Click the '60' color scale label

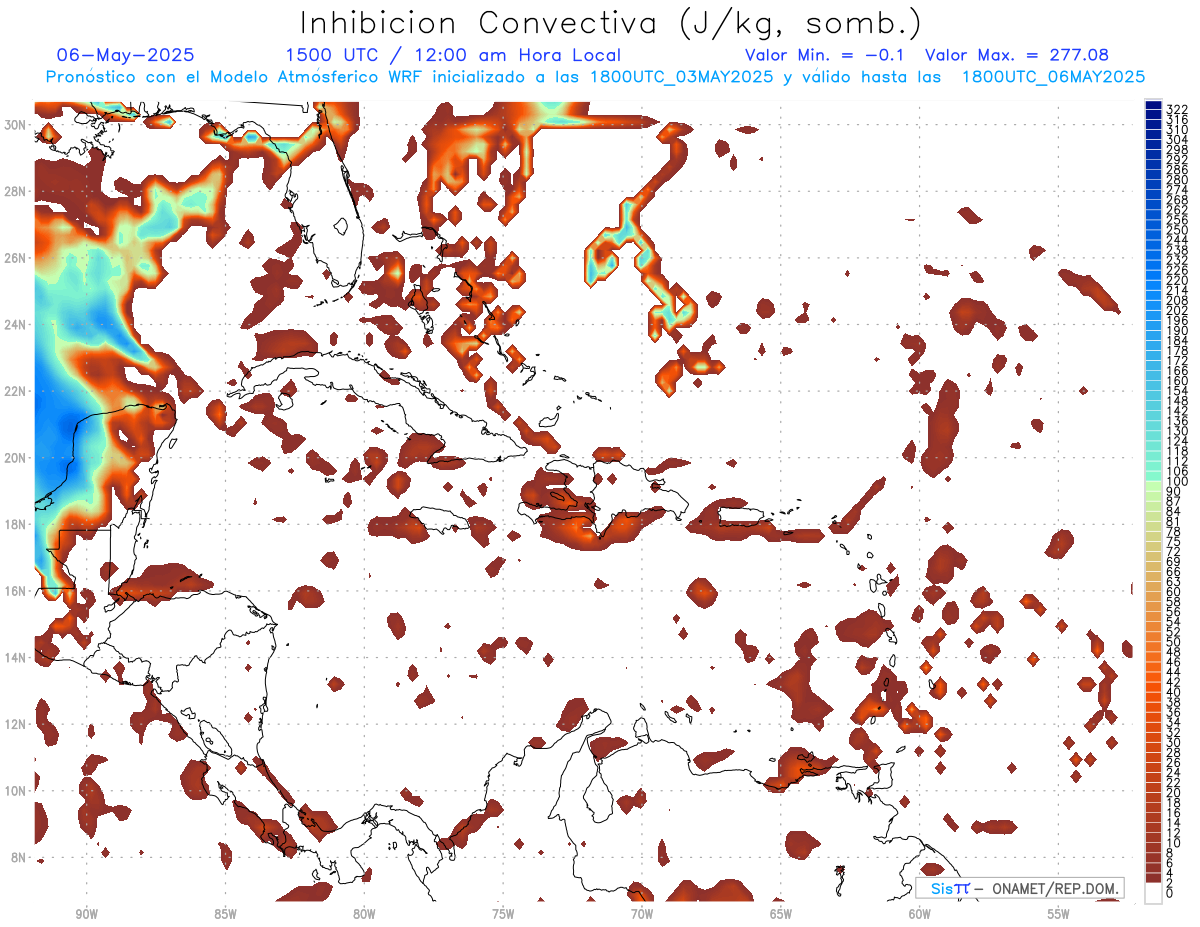tap(1174, 592)
